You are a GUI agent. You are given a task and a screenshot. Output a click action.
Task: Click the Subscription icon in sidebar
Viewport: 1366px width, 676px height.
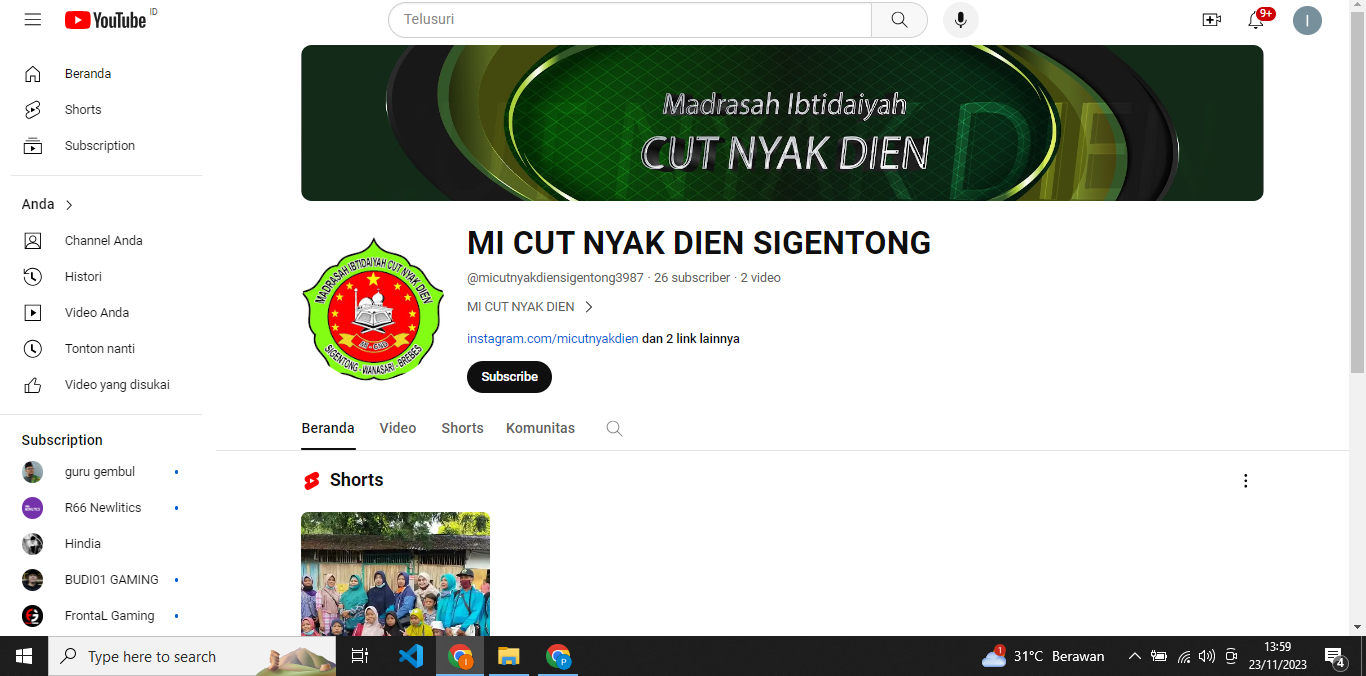click(33, 146)
